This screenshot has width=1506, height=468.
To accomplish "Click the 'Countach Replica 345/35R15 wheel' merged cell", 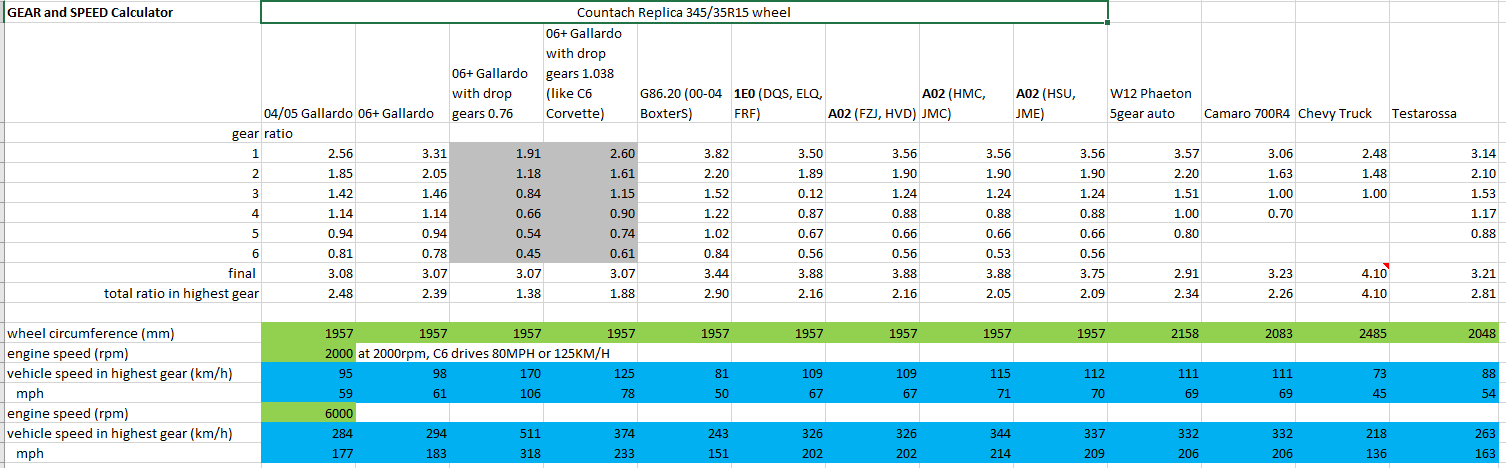I will click(684, 13).
